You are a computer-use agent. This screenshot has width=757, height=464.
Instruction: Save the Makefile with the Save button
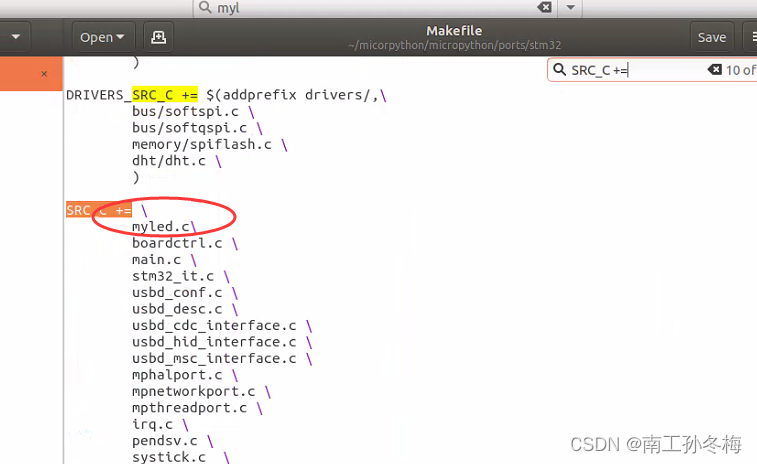712,37
